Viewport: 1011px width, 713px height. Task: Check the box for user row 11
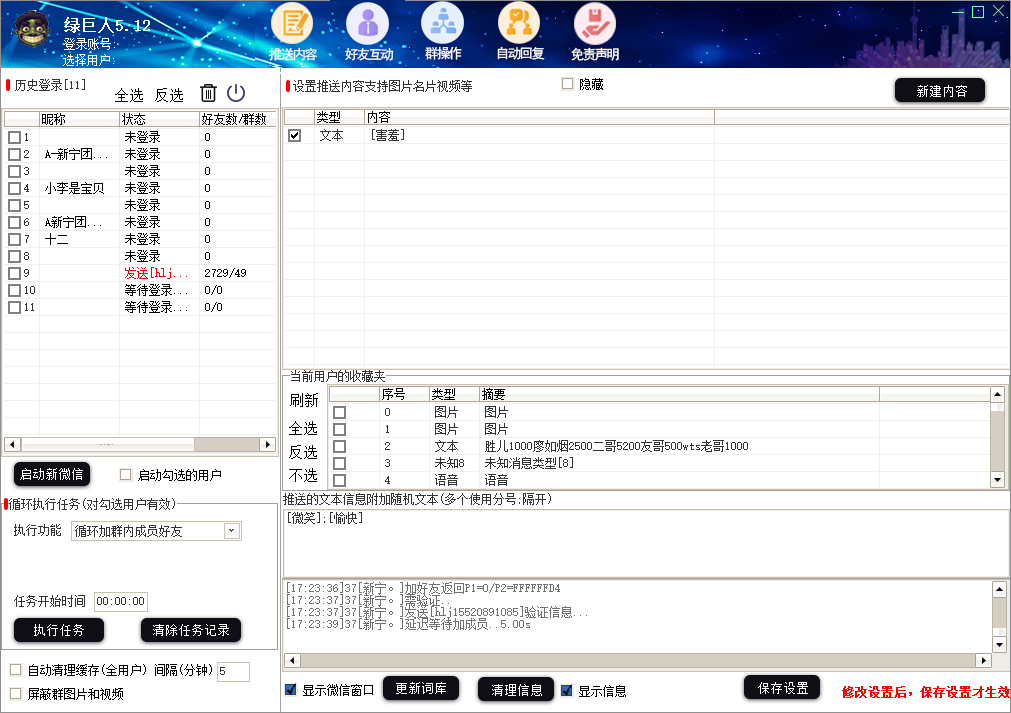tap(14, 308)
